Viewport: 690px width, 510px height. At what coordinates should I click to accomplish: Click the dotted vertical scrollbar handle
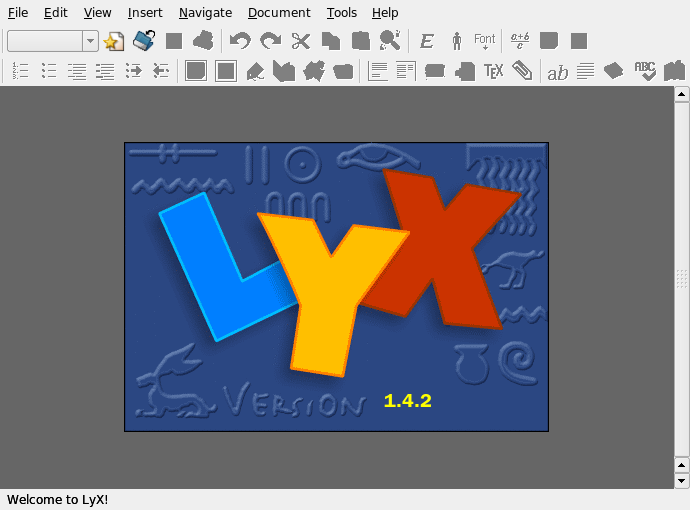click(x=681, y=279)
